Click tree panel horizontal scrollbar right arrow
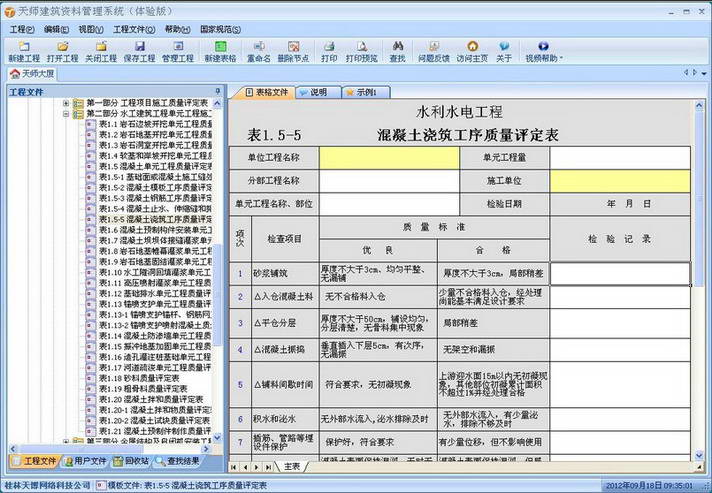Viewport: 712px width, 493px height. (x=206, y=449)
